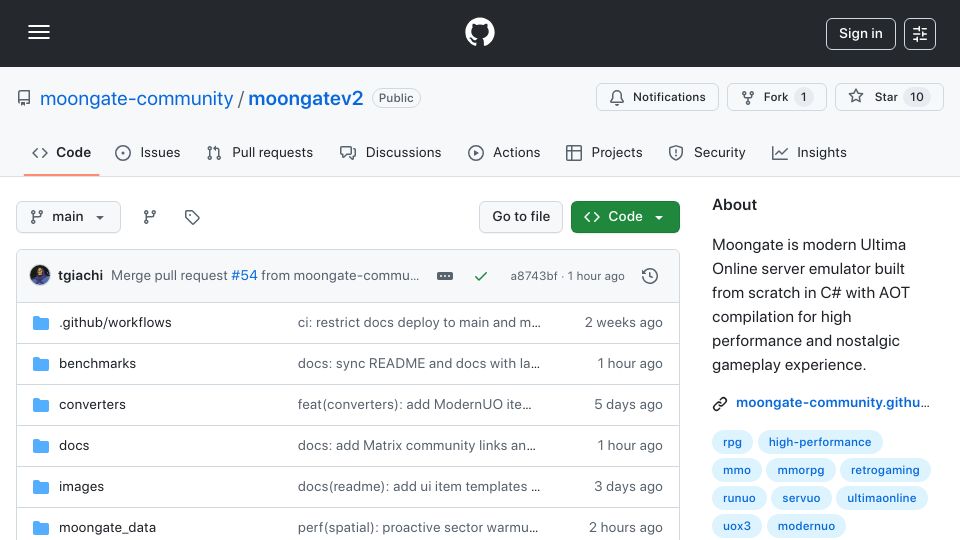Open the moongatev2 repository link

tap(306, 98)
